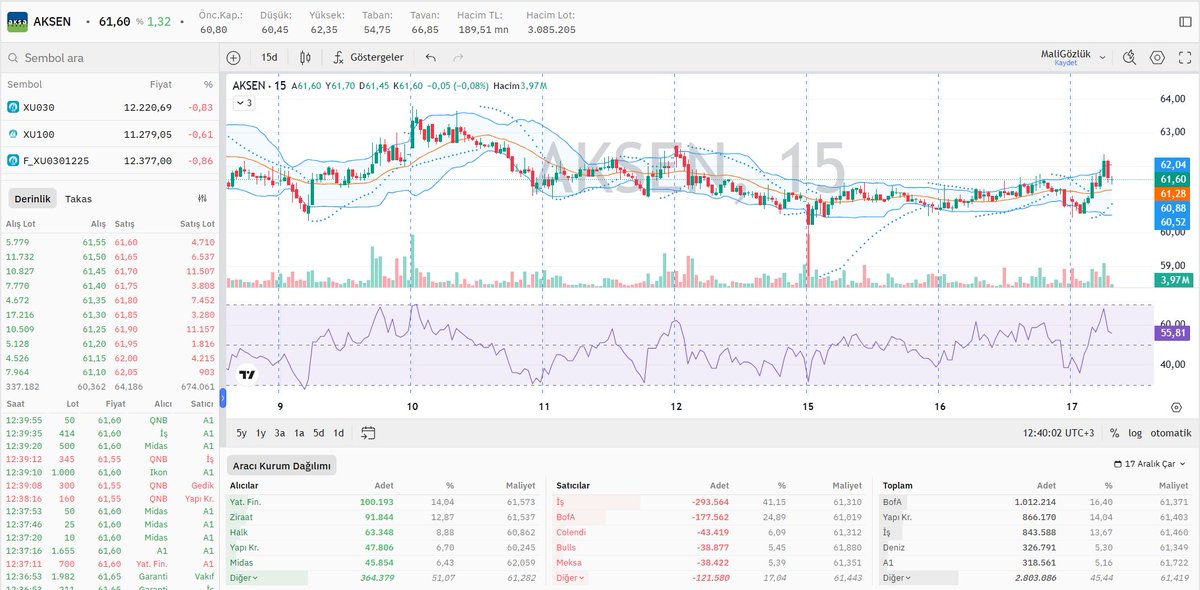Click the calendar icon beside 17 Aralık Çar
This screenshot has height=590, width=1200.
click(x=1117, y=465)
